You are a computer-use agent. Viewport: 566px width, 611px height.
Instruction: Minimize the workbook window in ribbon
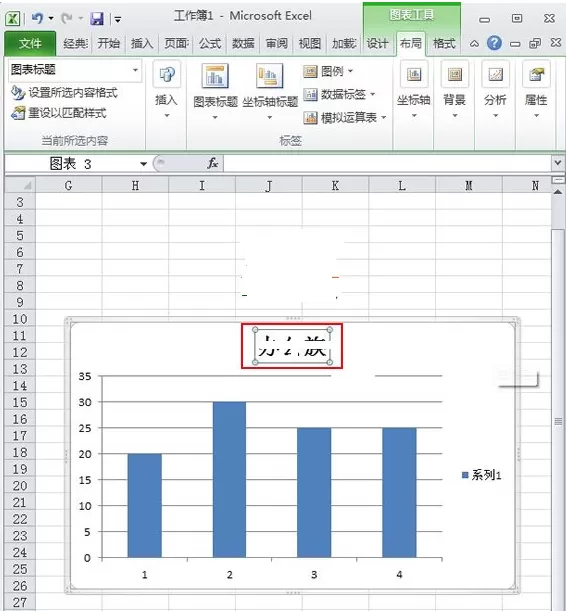(515, 44)
